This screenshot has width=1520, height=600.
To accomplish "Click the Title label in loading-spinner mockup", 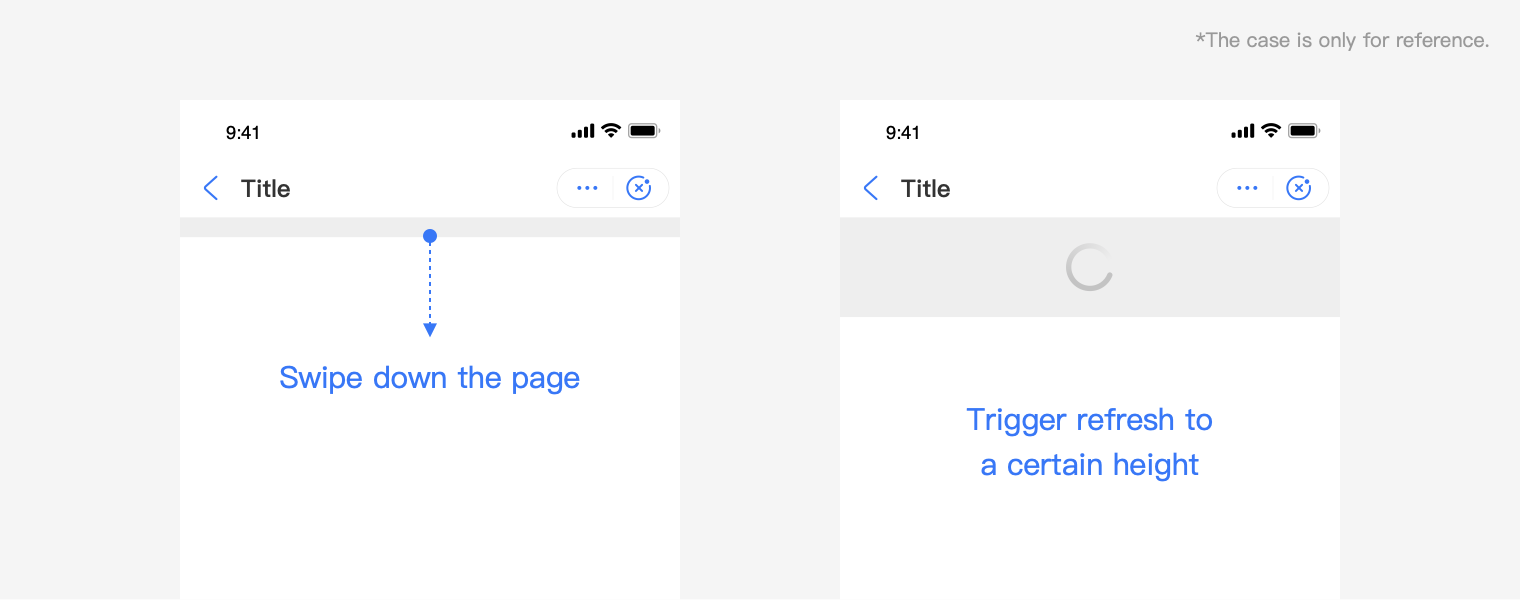I will [x=926, y=189].
